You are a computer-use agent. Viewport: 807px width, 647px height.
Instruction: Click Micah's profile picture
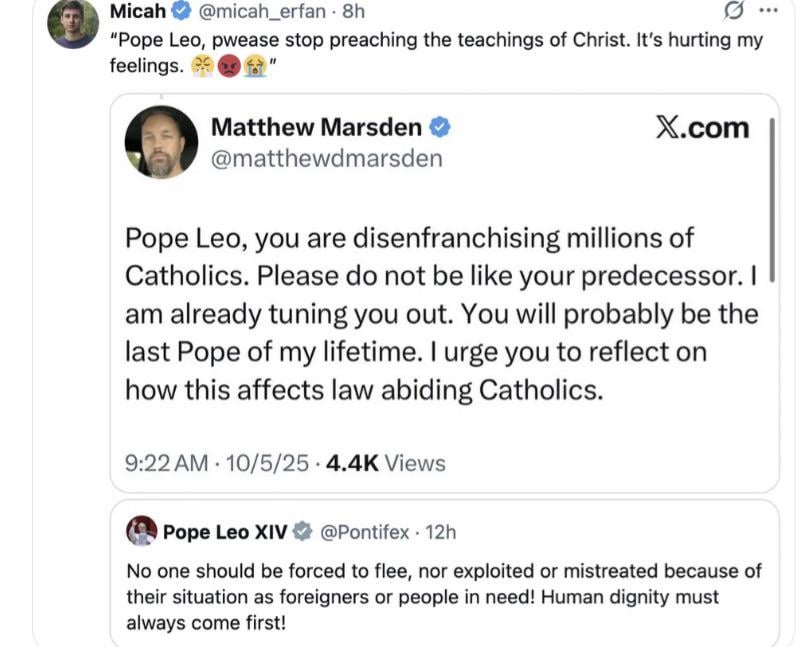73,23
